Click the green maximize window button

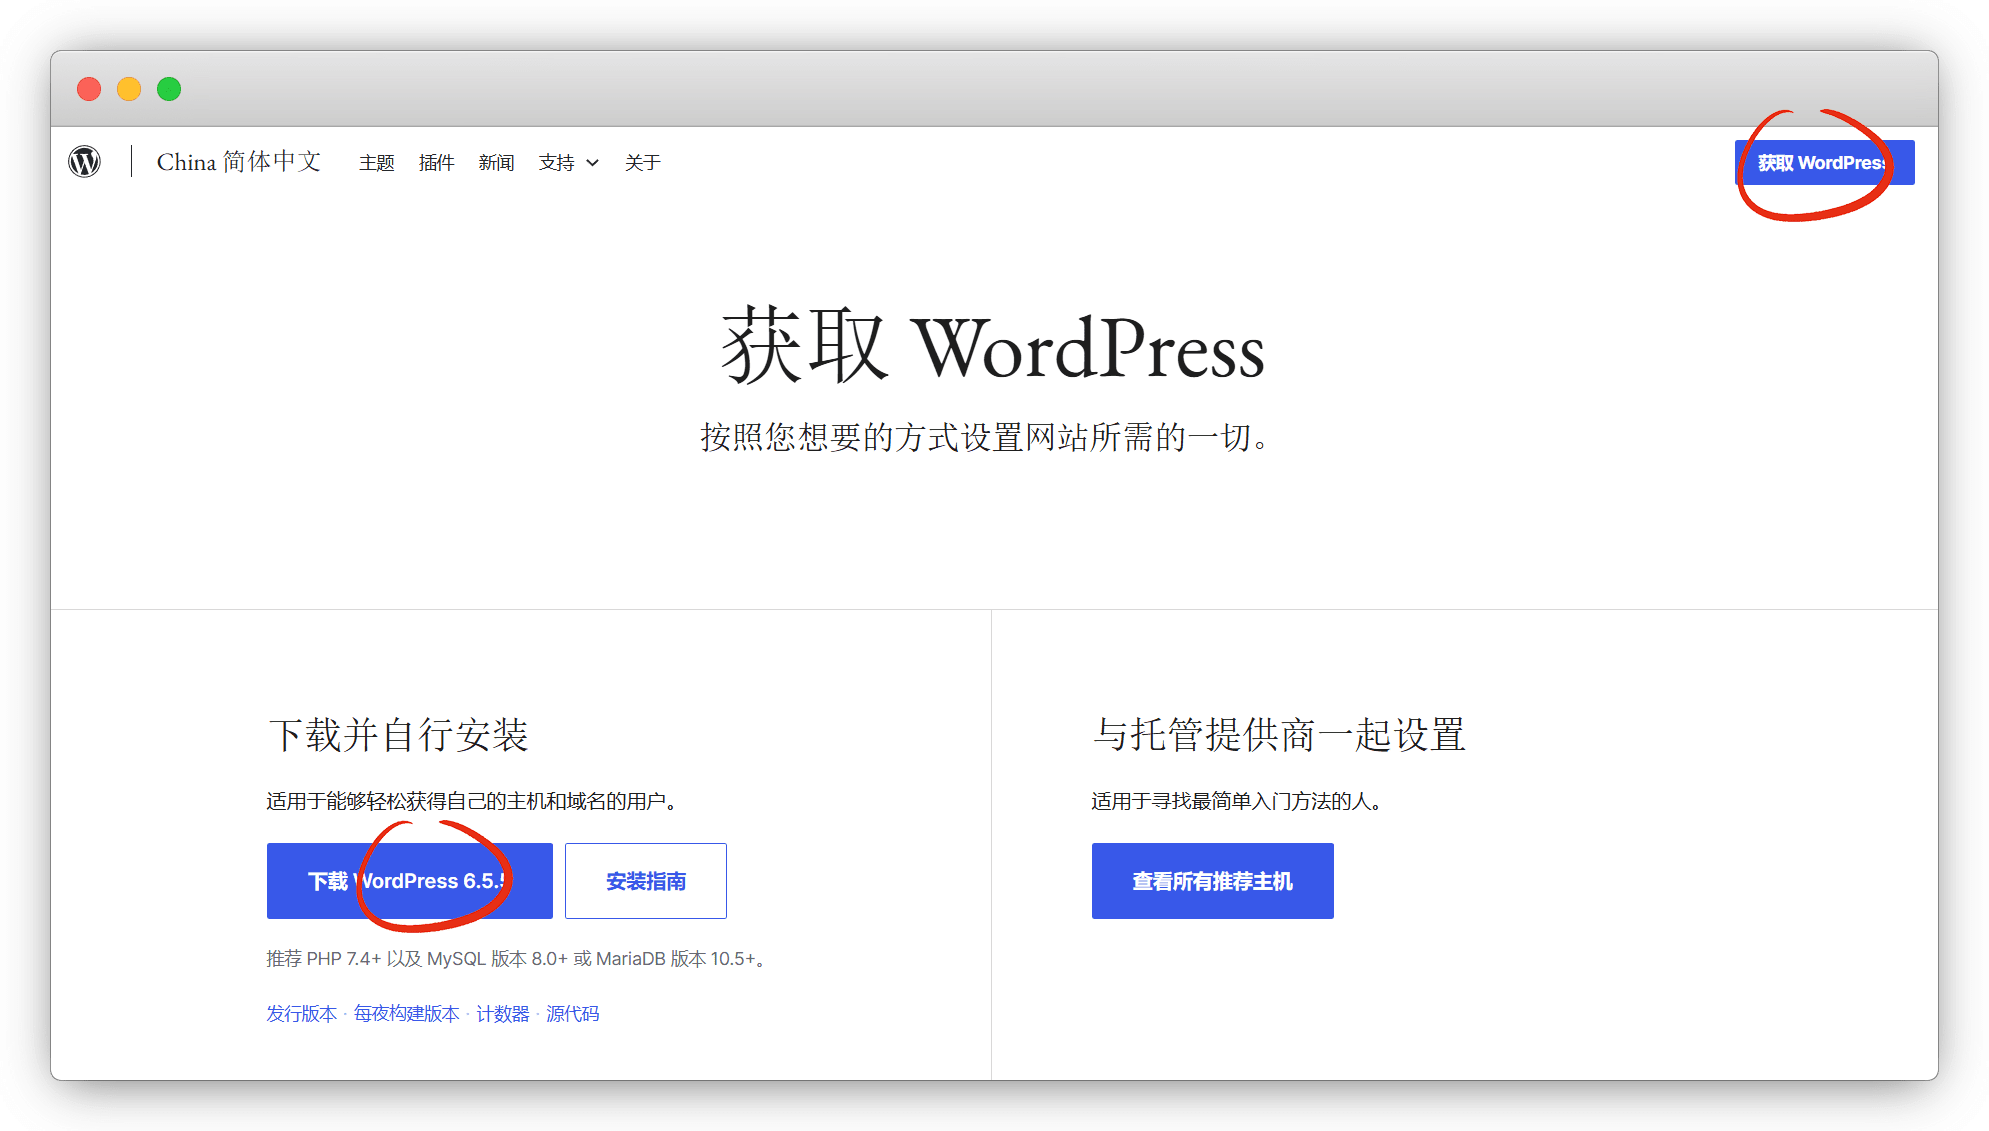tap(169, 89)
